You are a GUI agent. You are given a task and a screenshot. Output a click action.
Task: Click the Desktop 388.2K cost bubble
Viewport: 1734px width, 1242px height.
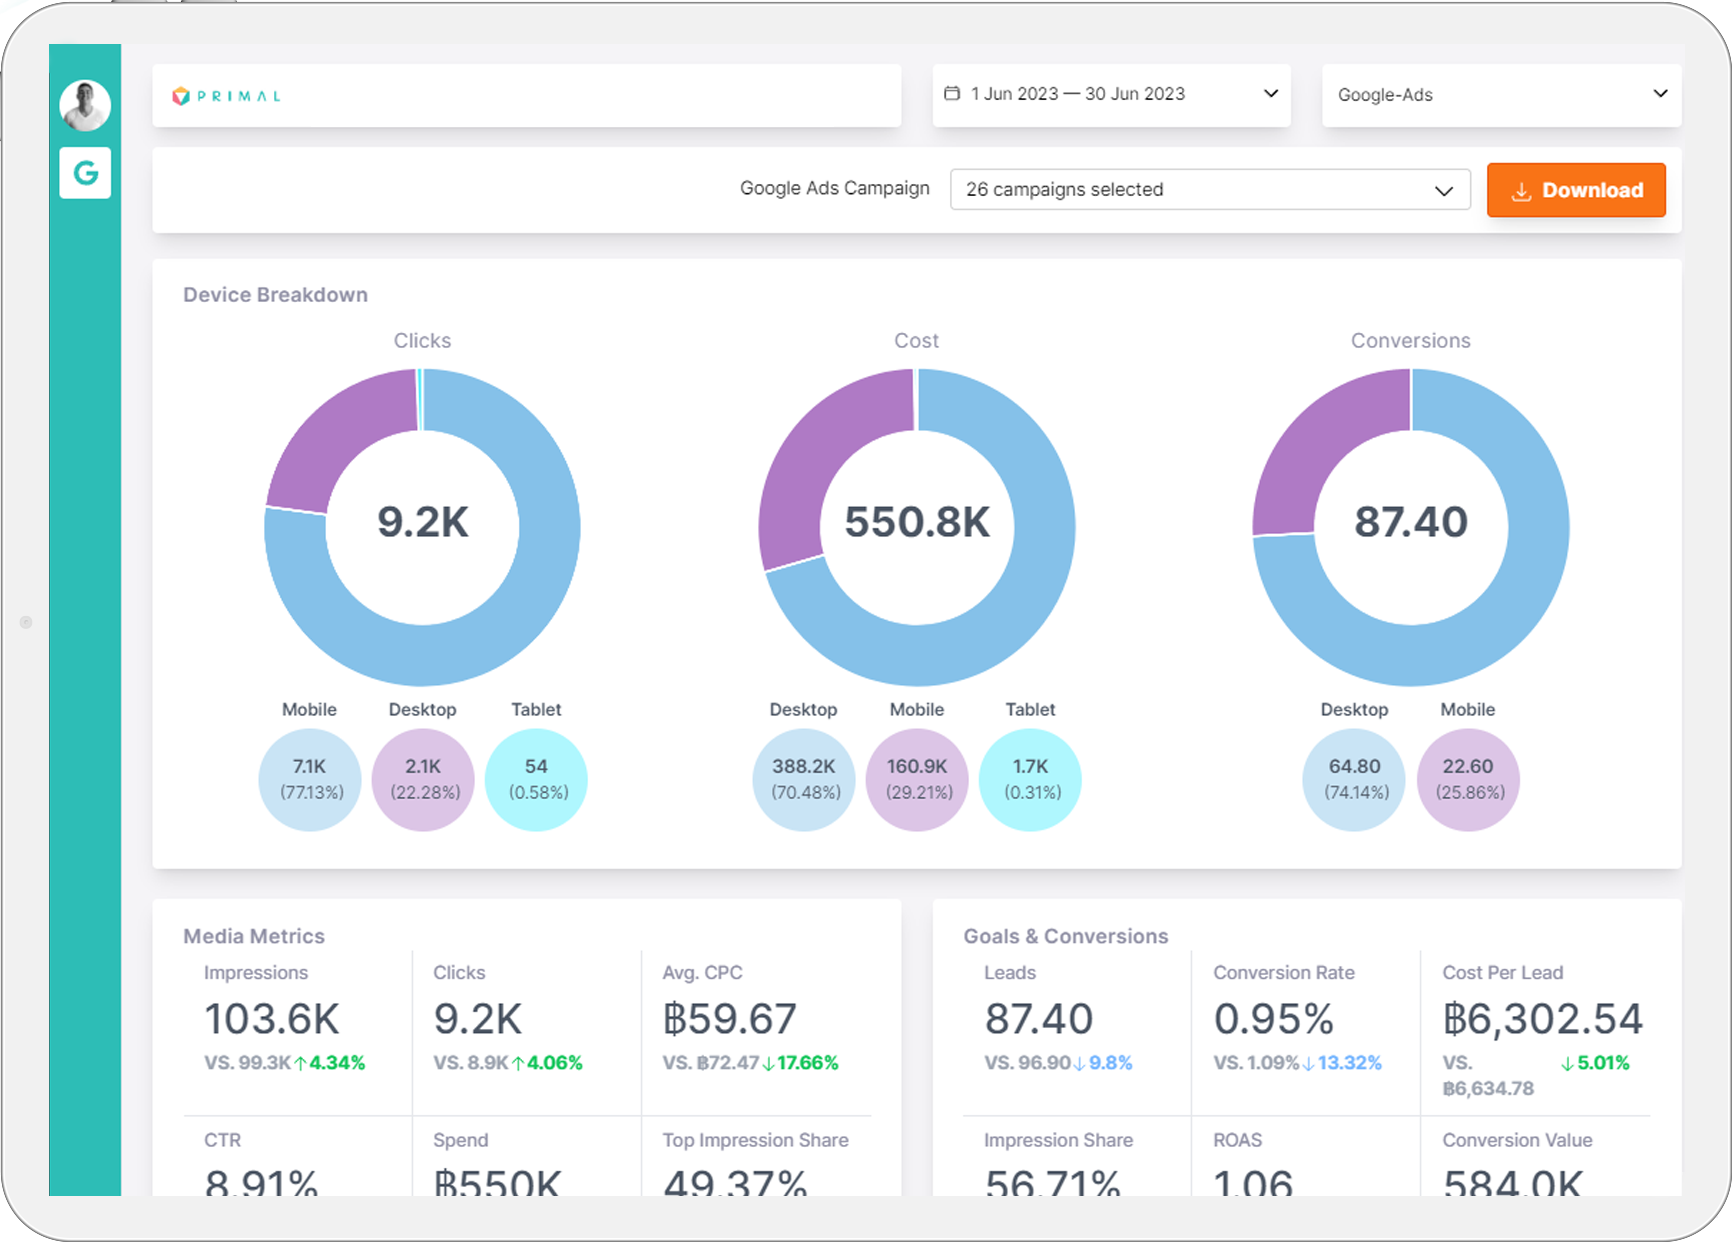coord(804,779)
